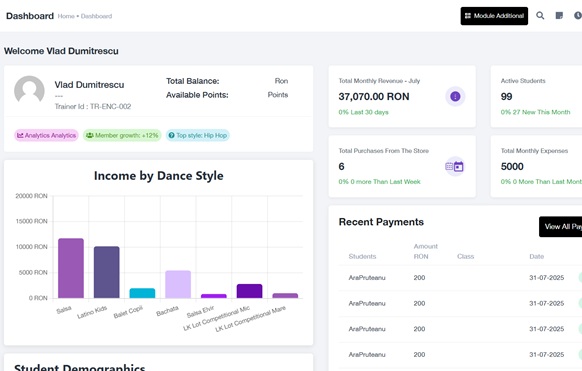Click Total Purchases From The Store label

(383, 151)
